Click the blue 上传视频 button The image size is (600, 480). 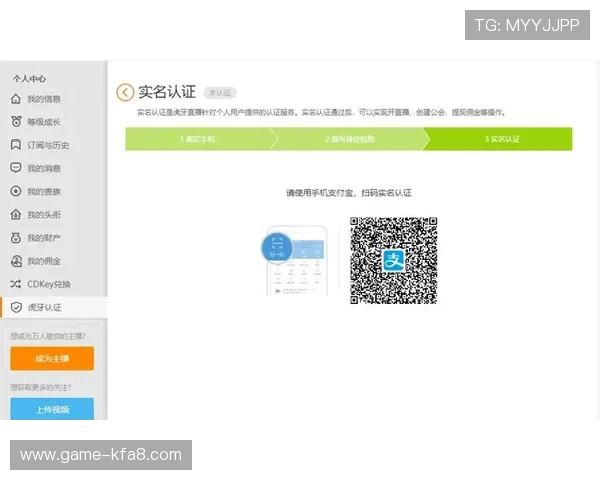tap(52, 409)
